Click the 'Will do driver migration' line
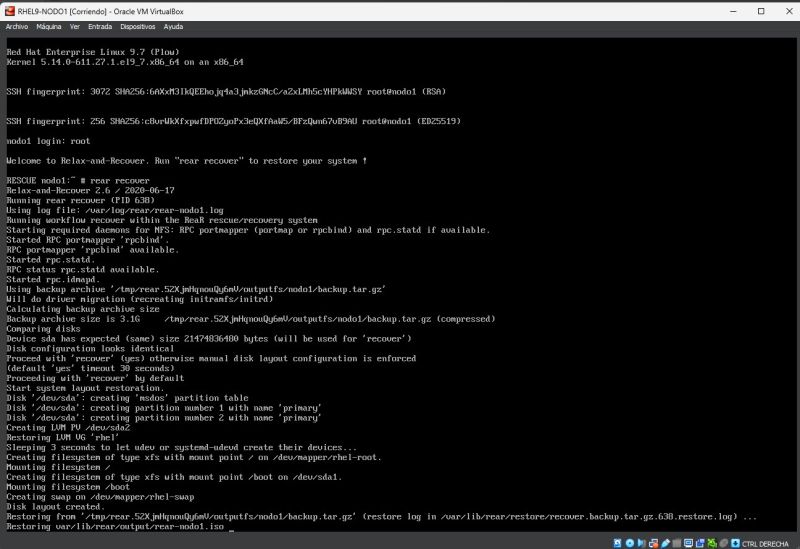The image size is (800, 549). coord(140,299)
